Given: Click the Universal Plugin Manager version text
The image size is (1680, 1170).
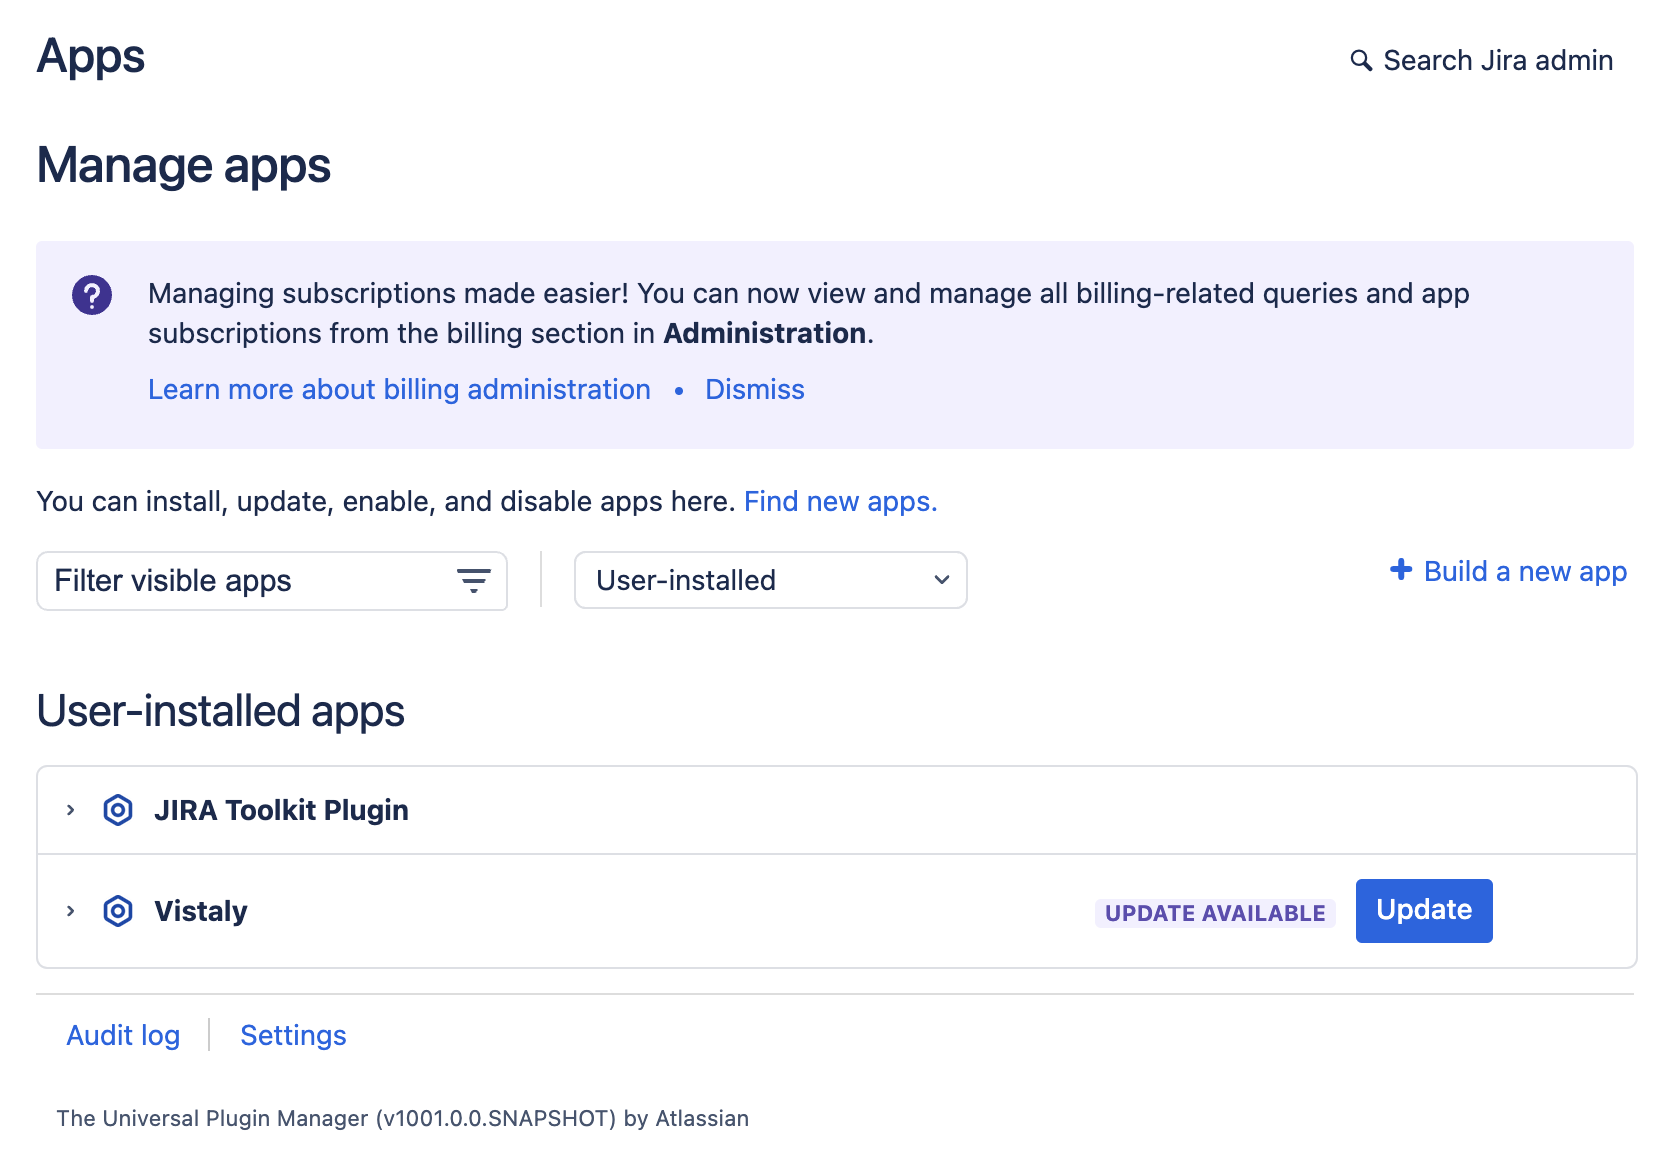Looking at the screenshot, I should (x=402, y=1118).
